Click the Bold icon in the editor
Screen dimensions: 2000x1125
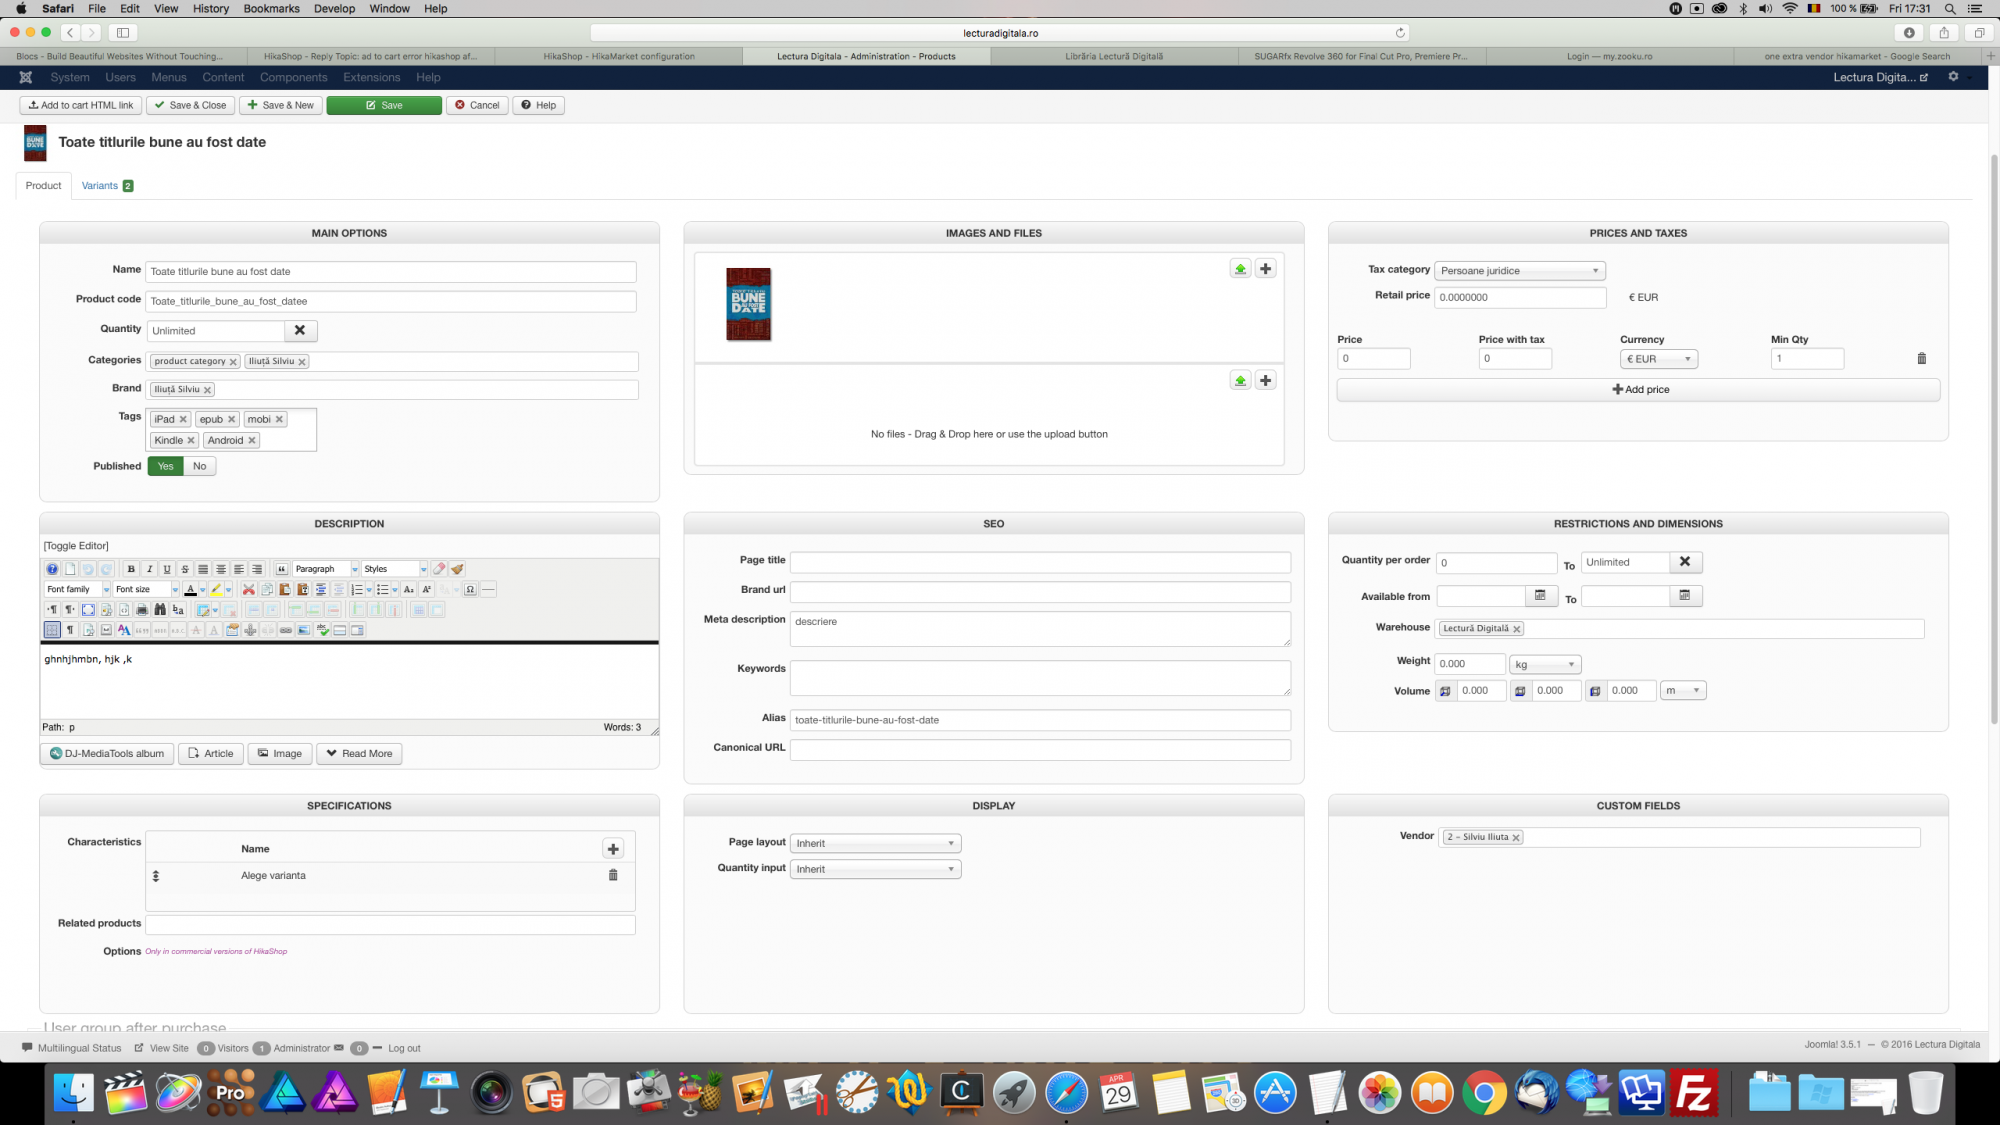131,569
